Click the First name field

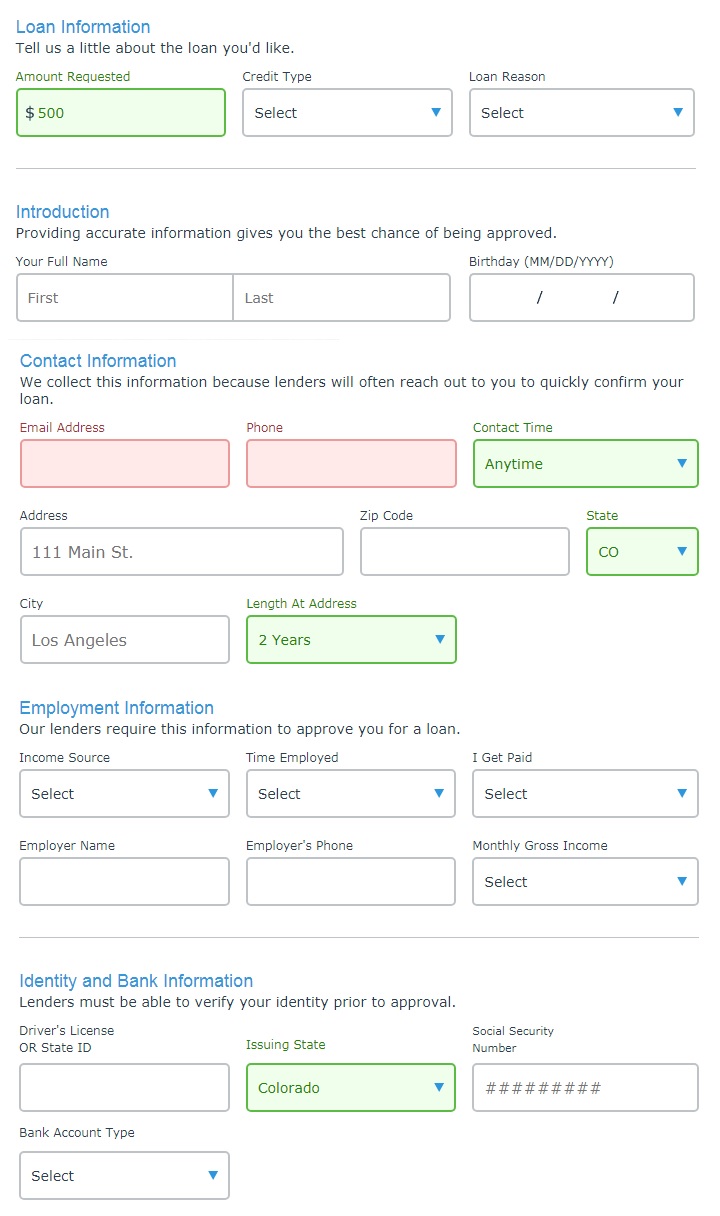tap(125, 298)
